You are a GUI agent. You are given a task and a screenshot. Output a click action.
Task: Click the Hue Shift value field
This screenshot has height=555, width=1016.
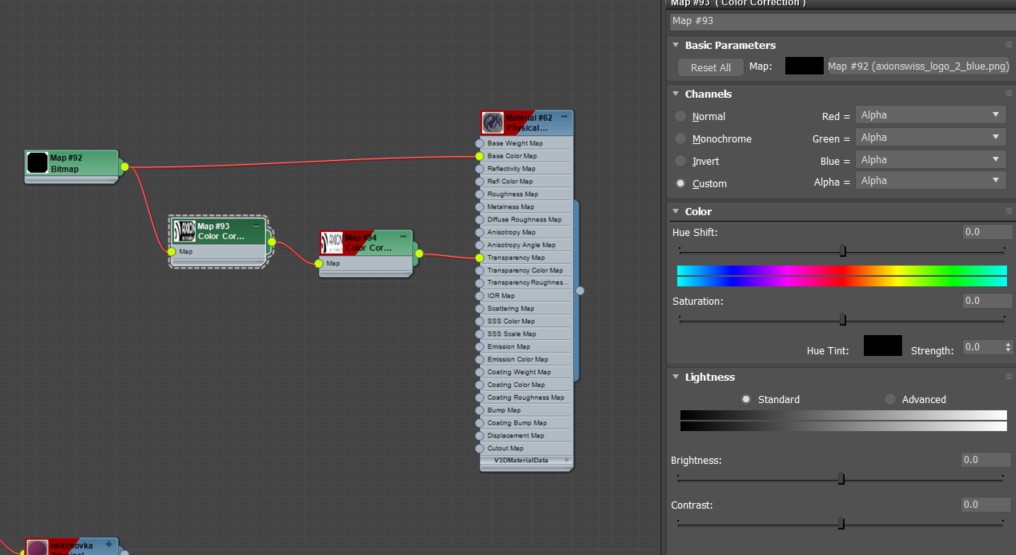(x=987, y=232)
